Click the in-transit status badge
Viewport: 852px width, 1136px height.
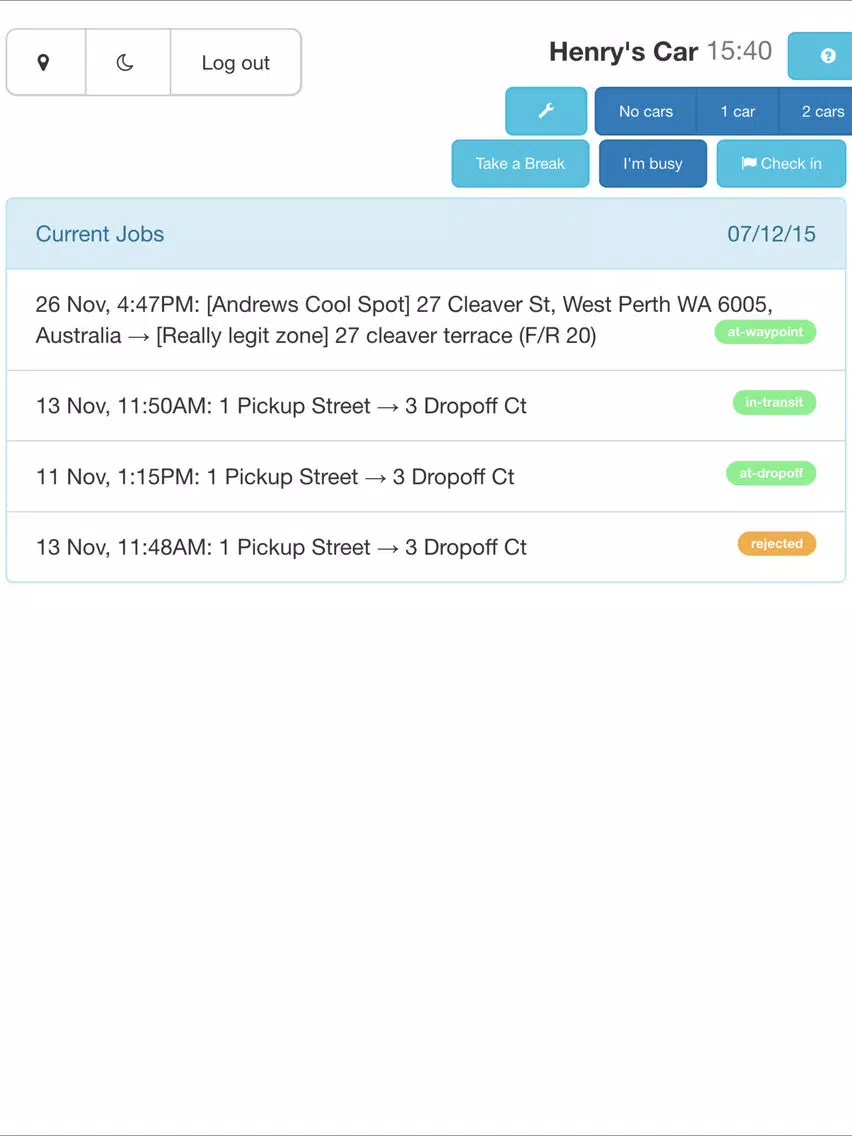[774, 402]
